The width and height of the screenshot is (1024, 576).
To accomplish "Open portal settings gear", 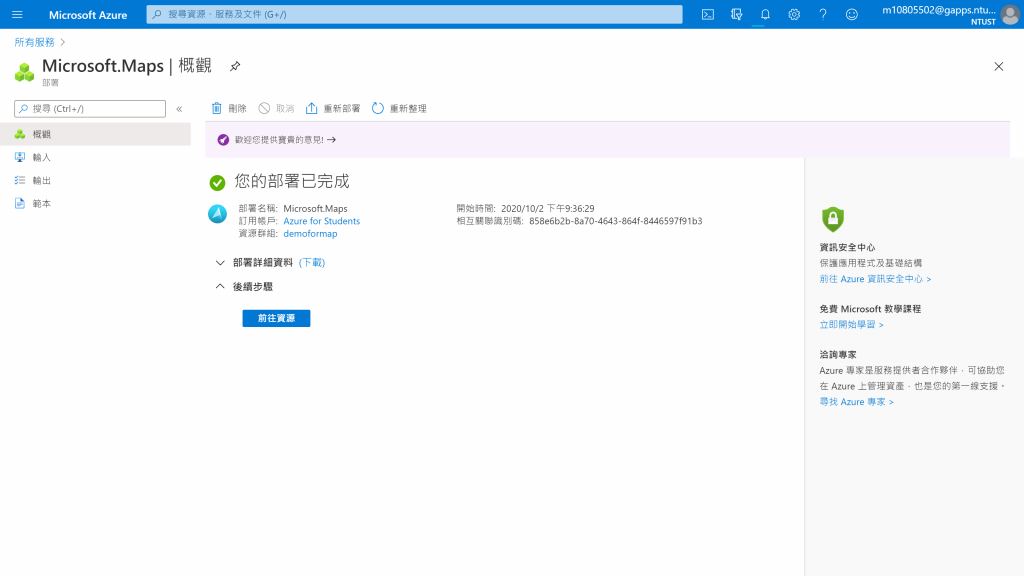I will tap(794, 14).
